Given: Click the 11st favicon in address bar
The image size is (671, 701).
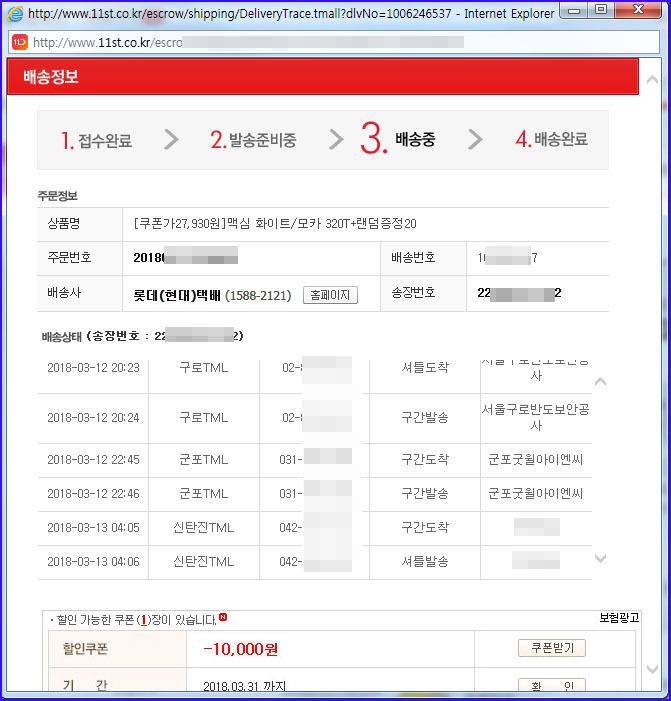Looking at the screenshot, I should (x=19, y=42).
